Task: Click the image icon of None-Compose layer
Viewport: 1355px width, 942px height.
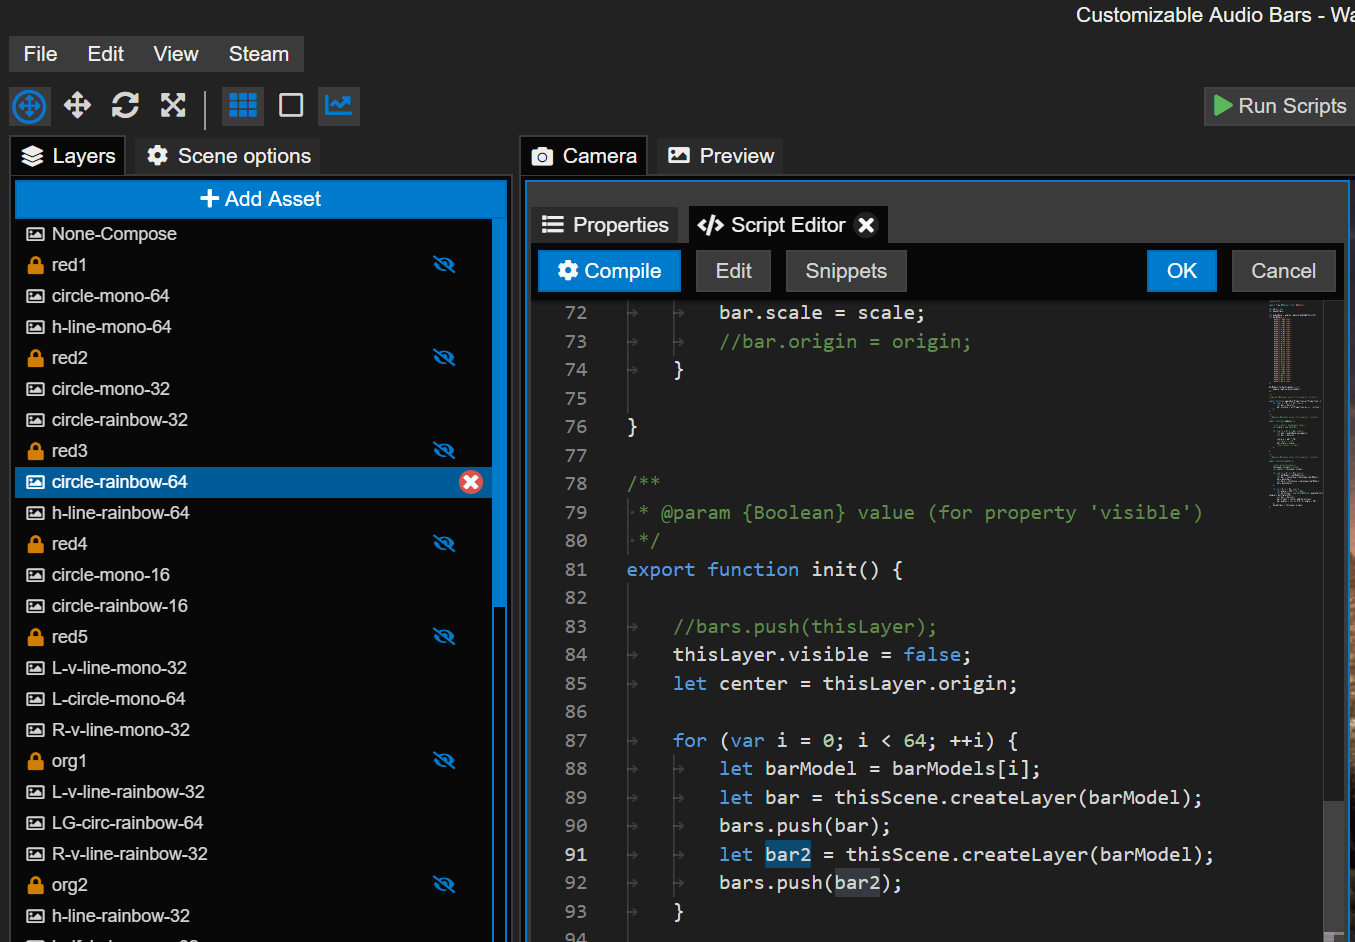Action: tap(35, 234)
